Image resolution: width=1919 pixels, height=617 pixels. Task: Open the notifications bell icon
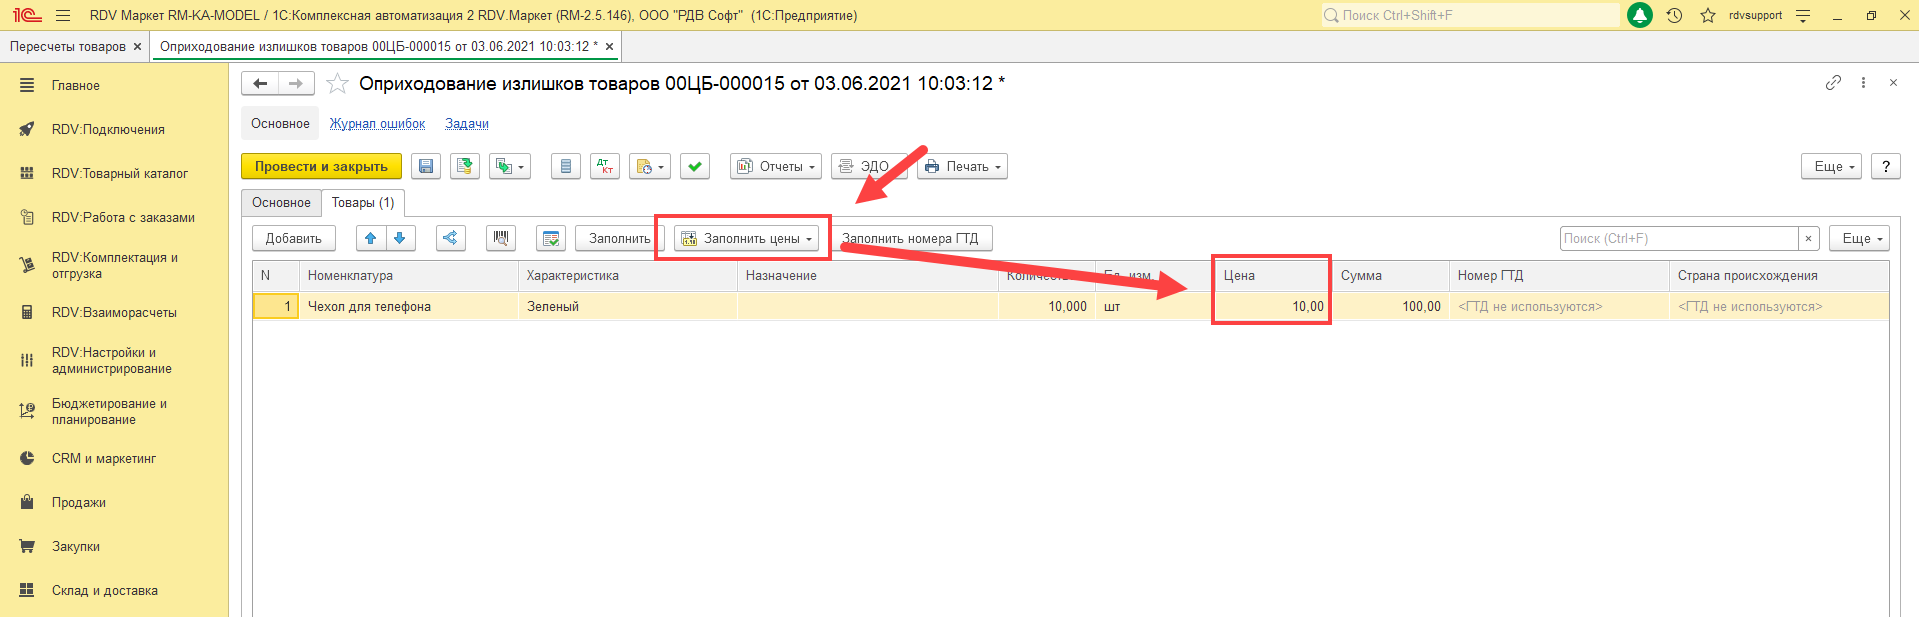[x=1640, y=15]
